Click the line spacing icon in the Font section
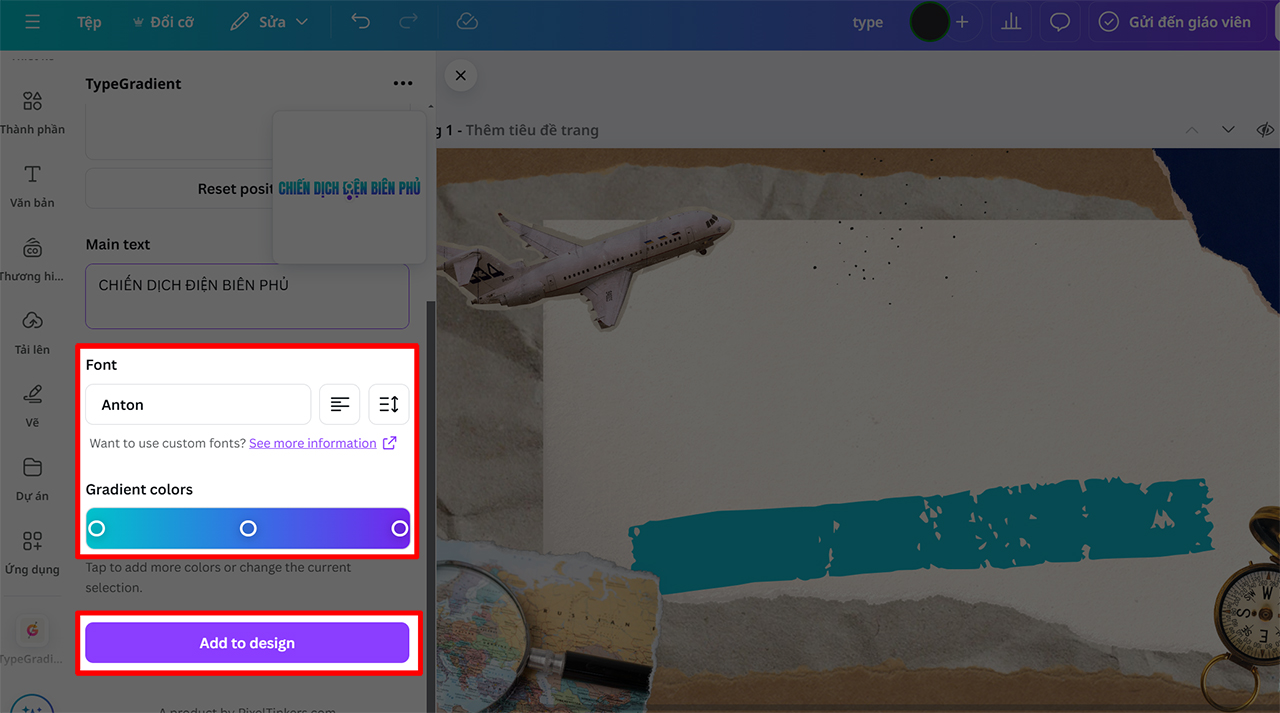This screenshot has width=1280, height=713. pyautogui.click(x=388, y=404)
